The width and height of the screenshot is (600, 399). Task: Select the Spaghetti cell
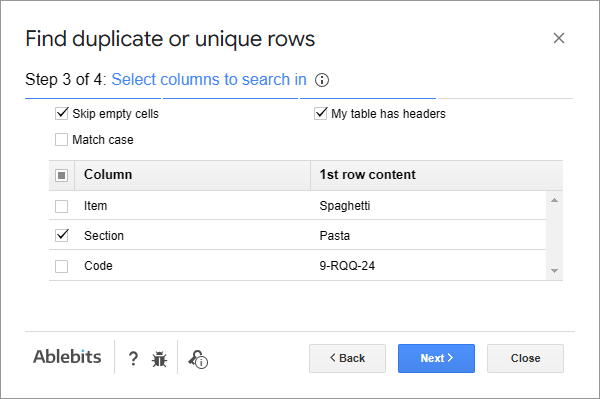pyautogui.click(x=345, y=206)
